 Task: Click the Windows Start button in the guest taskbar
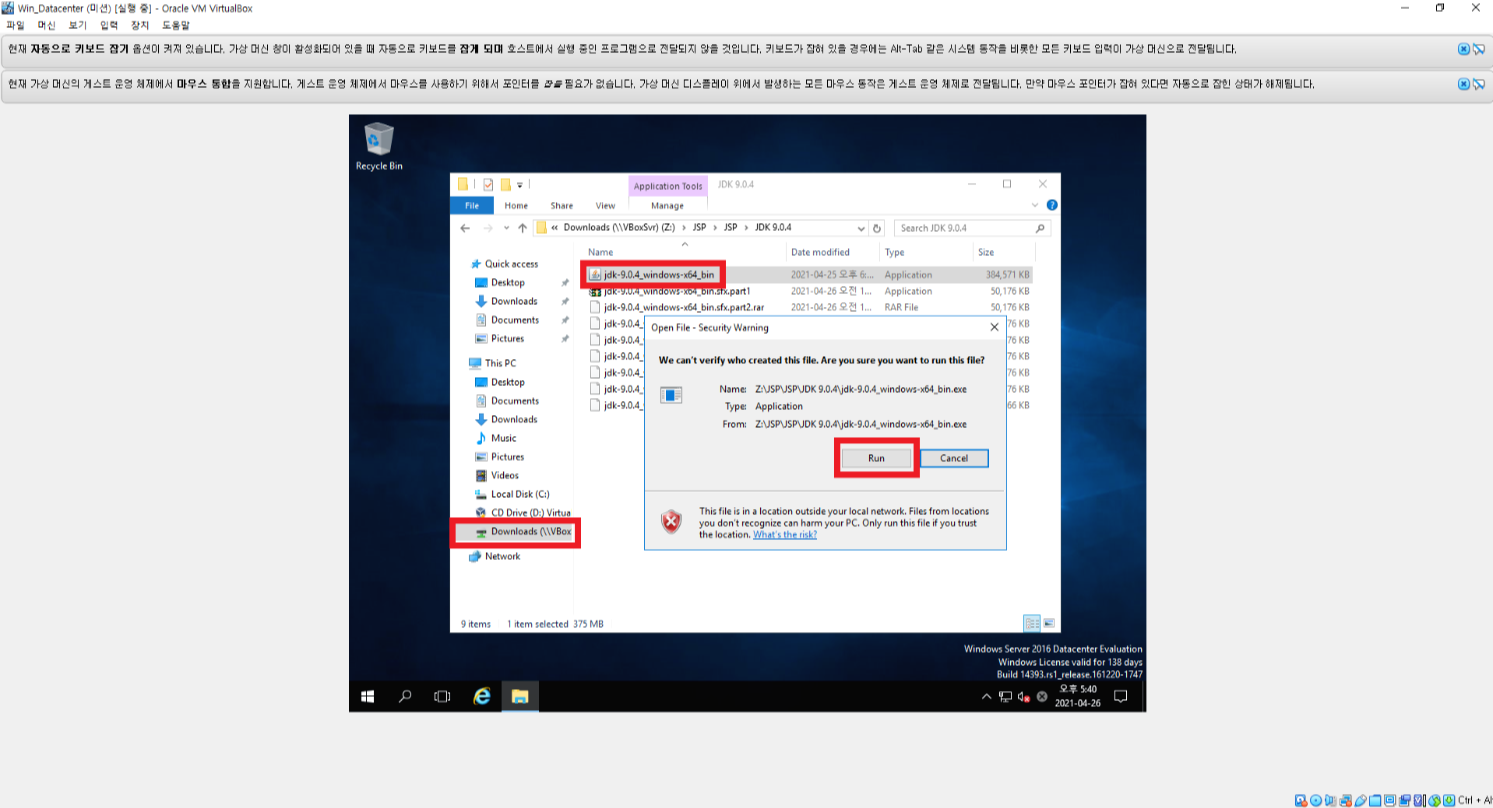coord(367,696)
